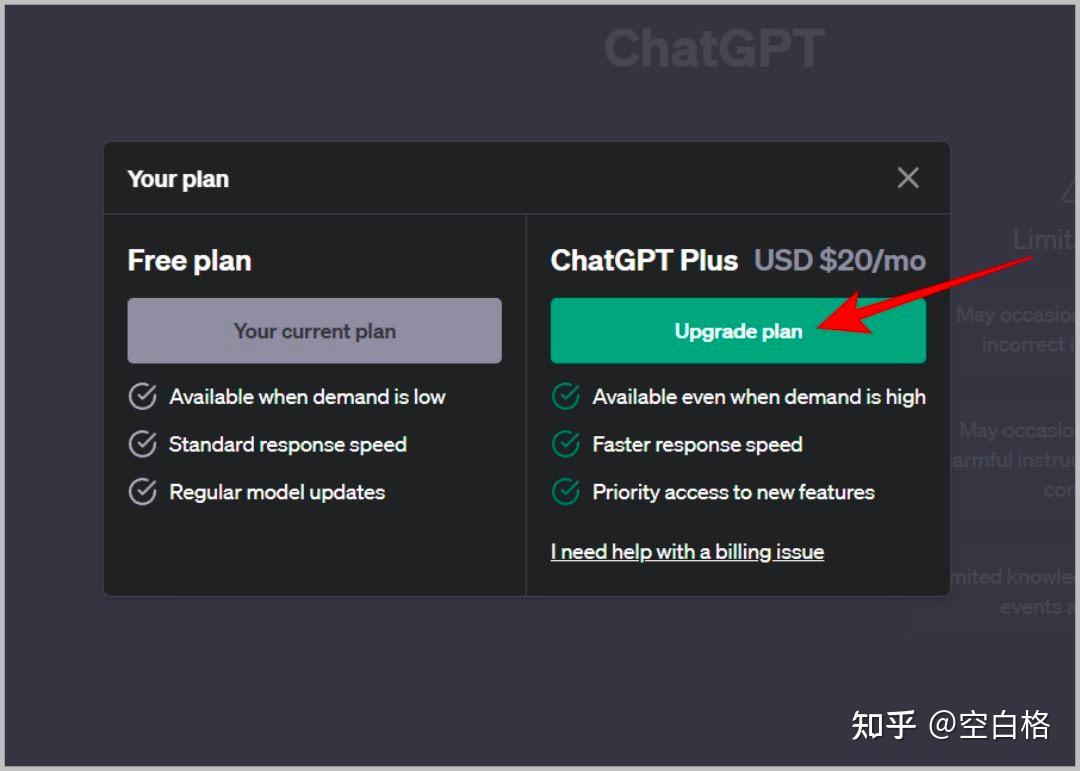
Task: Click the Priority access to new features text
Action: (x=733, y=492)
